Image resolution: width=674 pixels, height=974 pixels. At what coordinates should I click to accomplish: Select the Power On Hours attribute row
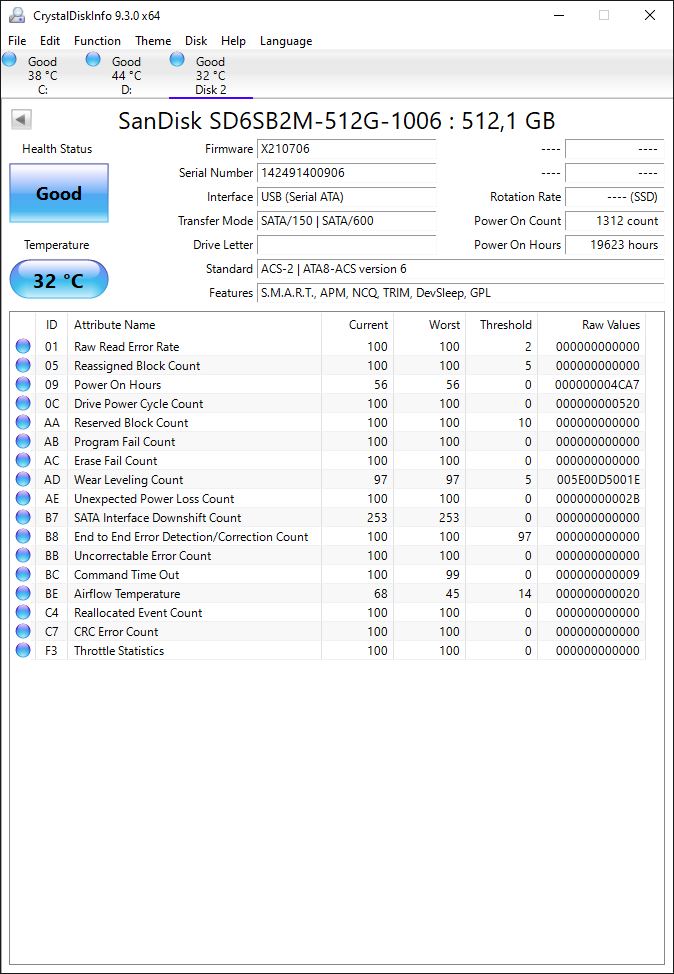(328, 385)
